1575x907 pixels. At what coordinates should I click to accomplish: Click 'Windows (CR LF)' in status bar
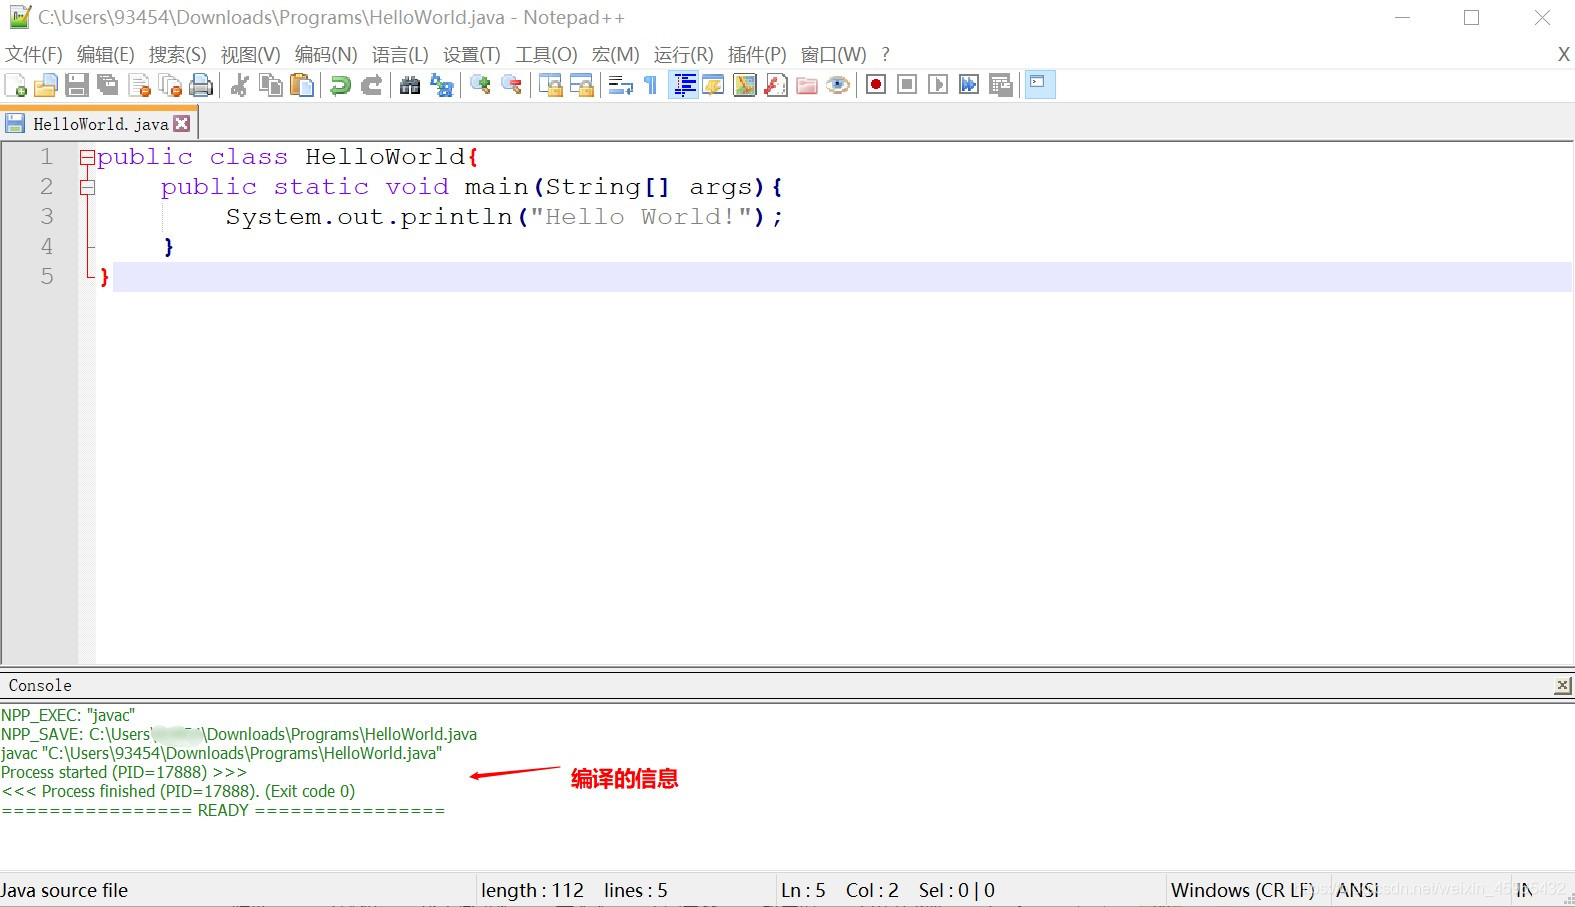pos(1242,890)
